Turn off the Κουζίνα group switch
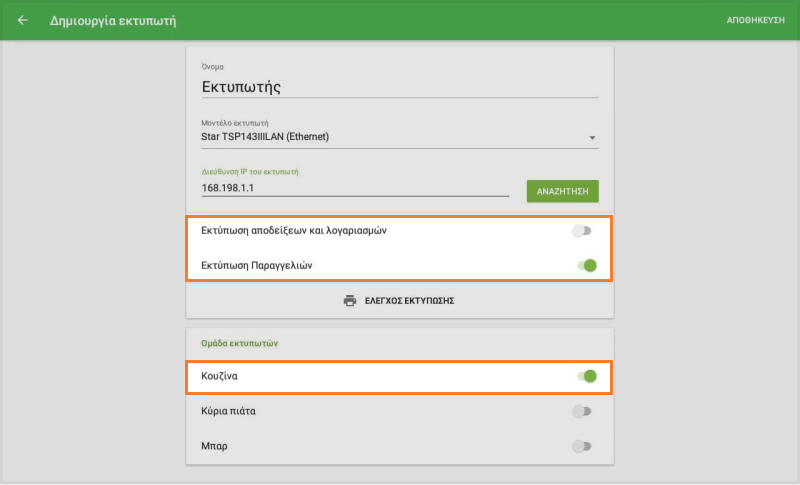 [x=586, y=377]
